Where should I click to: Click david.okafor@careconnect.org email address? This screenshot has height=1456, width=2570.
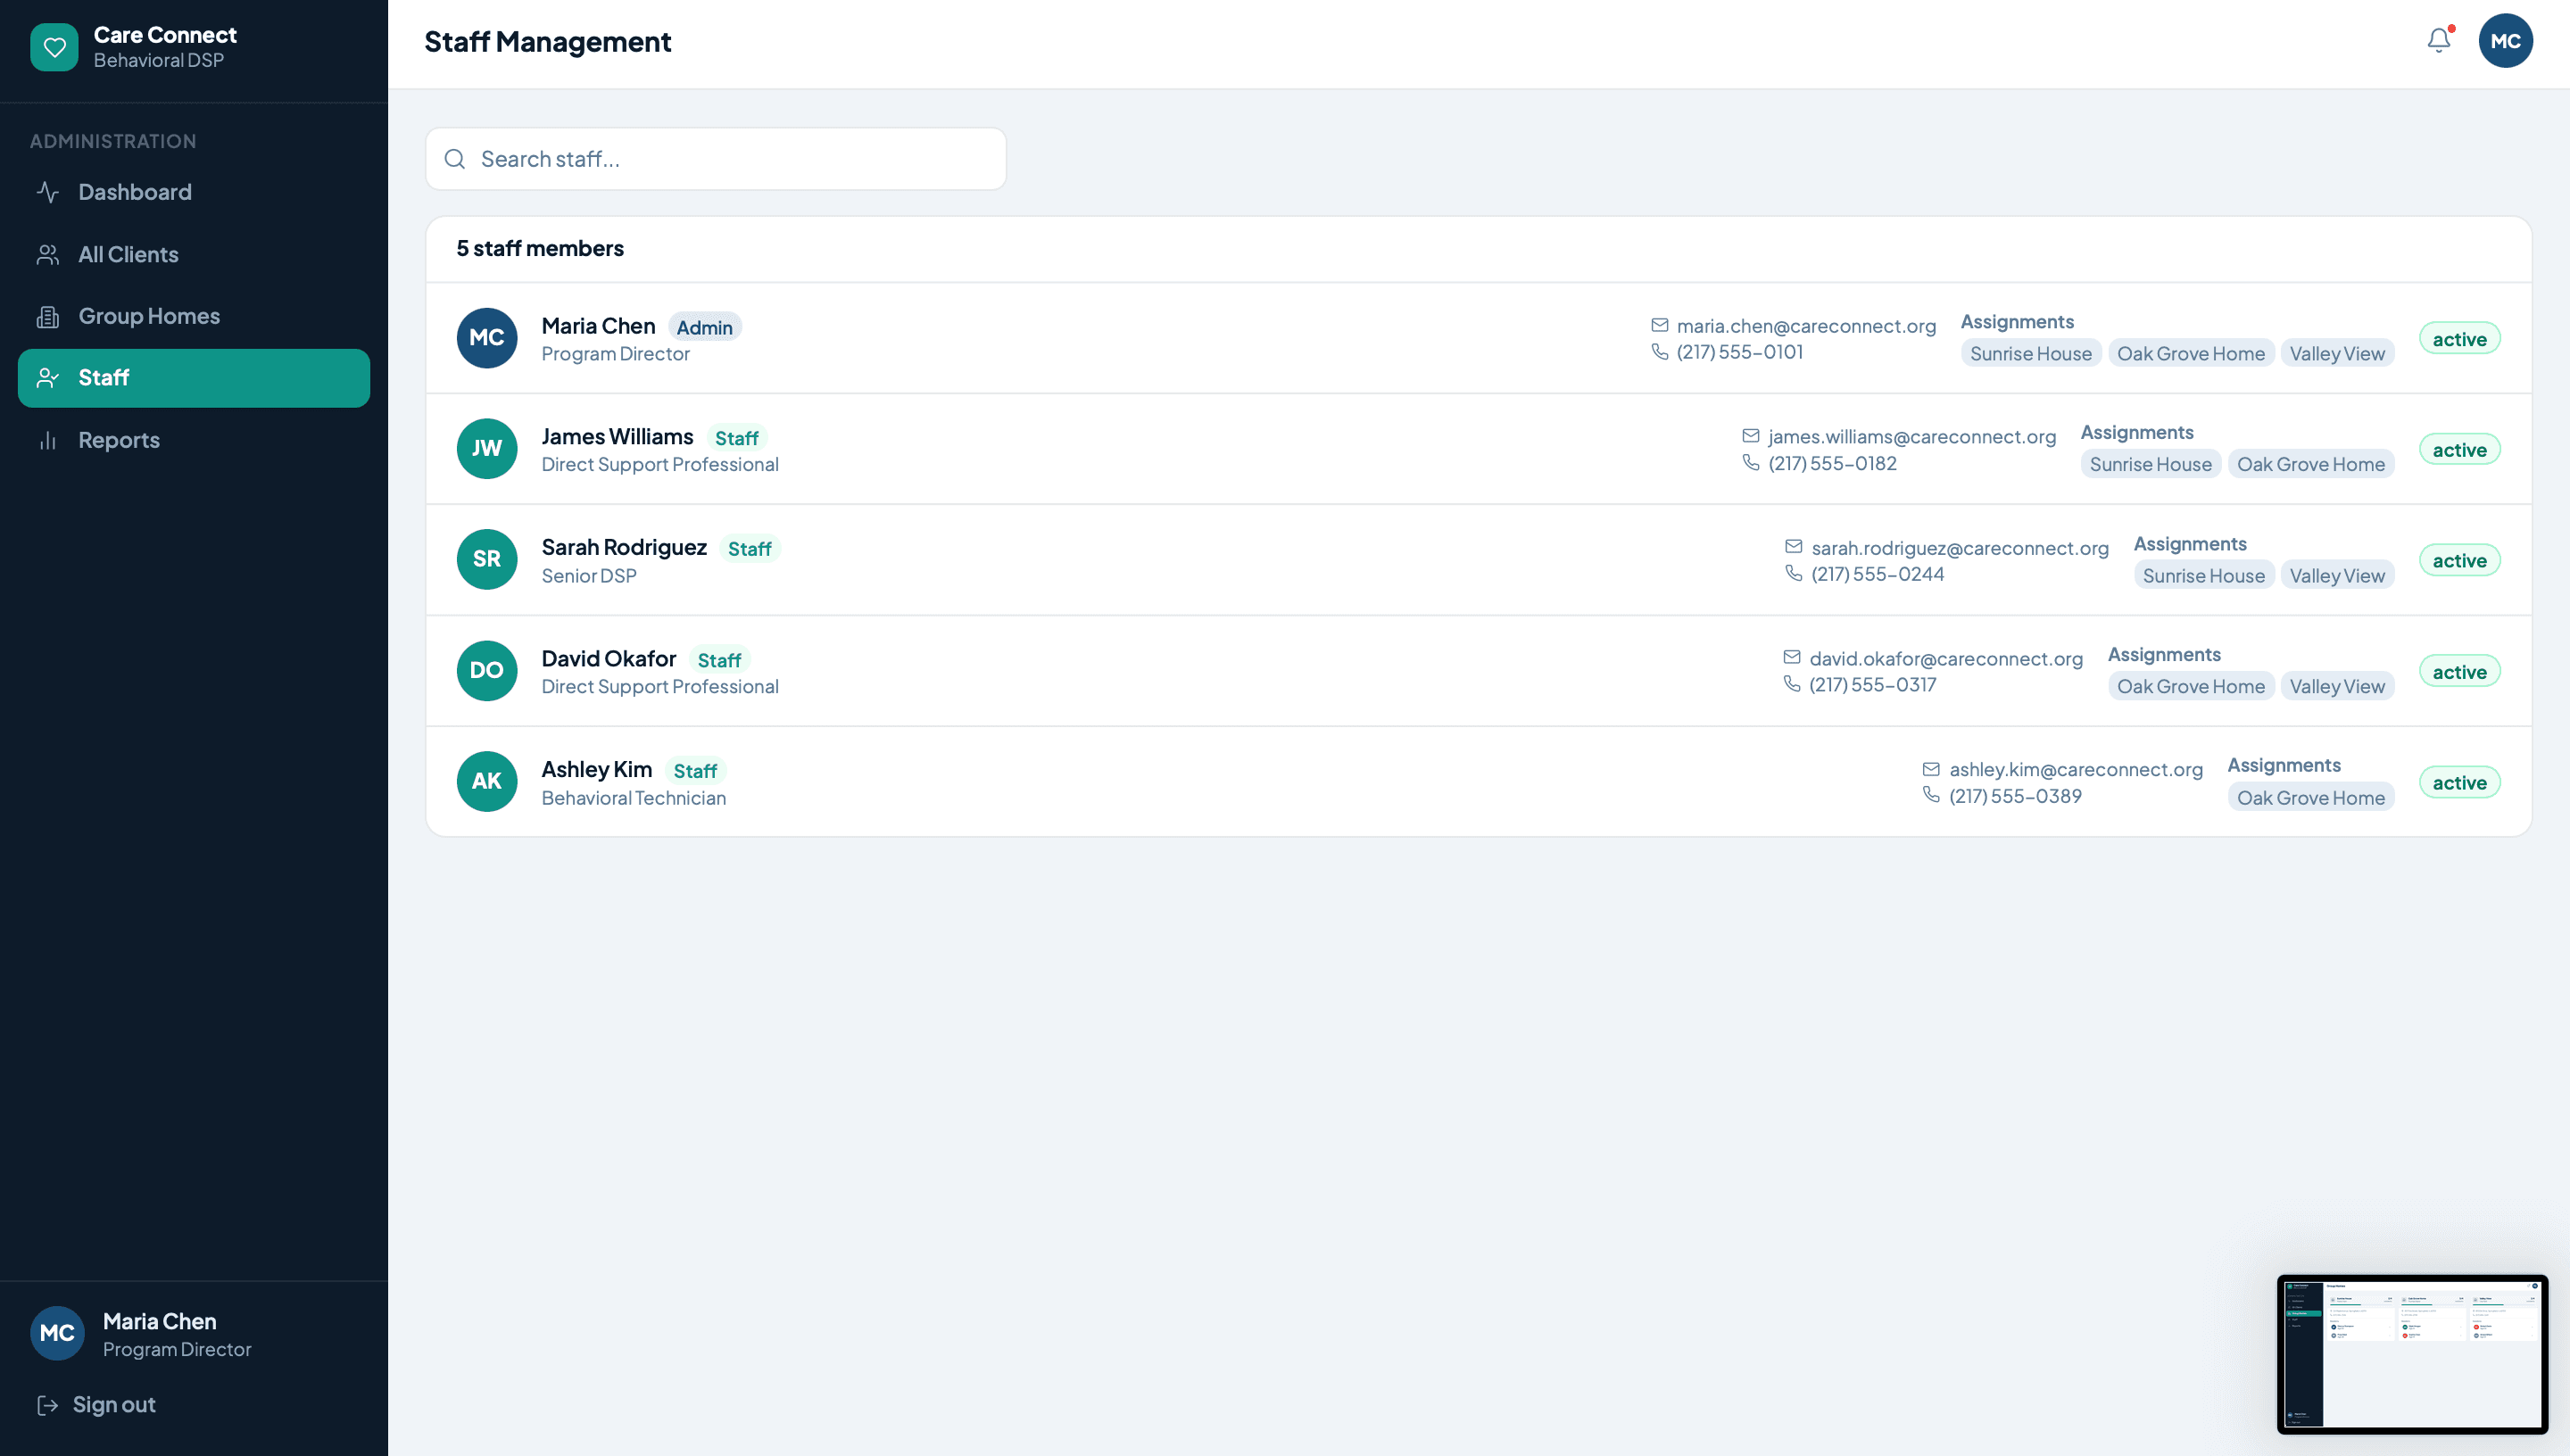coord(1946,659)
